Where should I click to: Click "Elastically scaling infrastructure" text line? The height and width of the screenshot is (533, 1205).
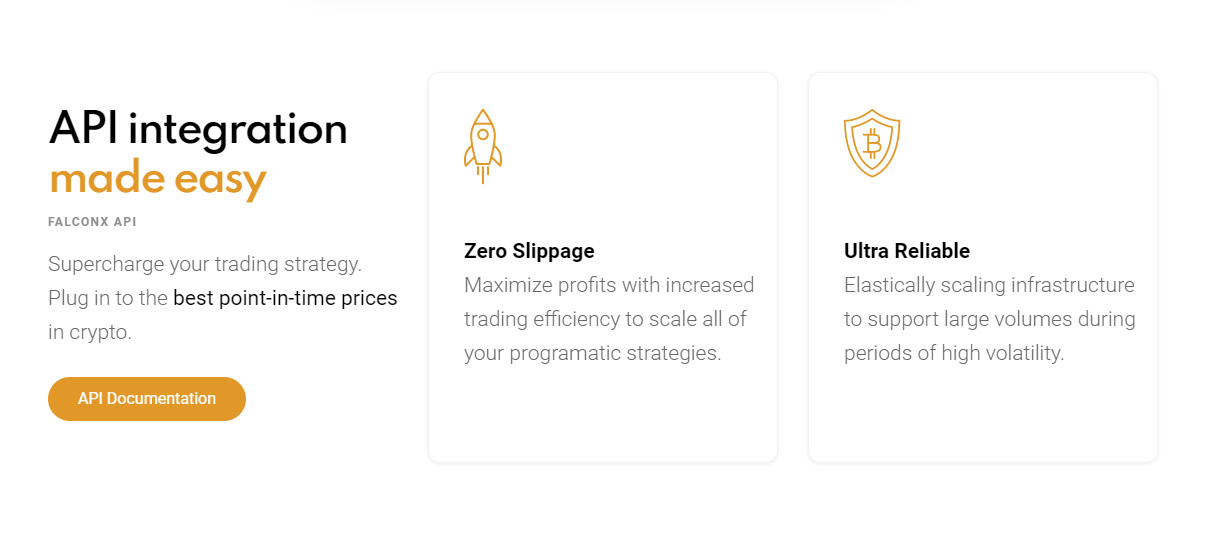(x=989, y=285)
